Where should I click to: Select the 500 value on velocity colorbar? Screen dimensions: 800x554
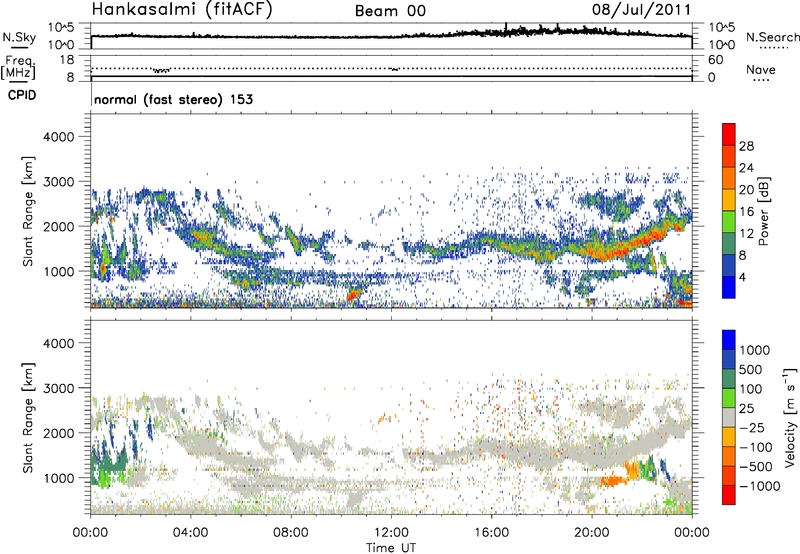coord(751,369)
